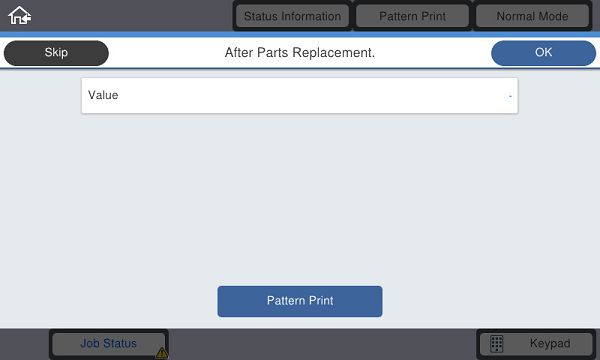Confirm with the OK button
The image size is (600, 360).
pos(543,53)
